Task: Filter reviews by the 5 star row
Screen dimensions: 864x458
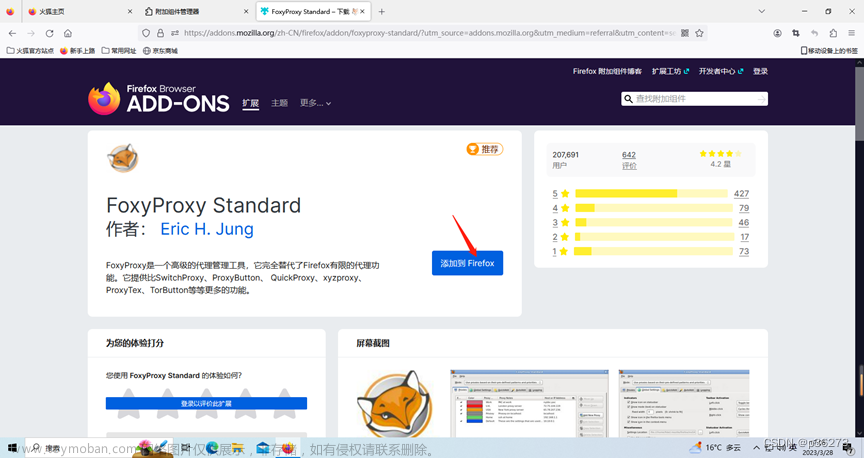Action: (650, 193)
